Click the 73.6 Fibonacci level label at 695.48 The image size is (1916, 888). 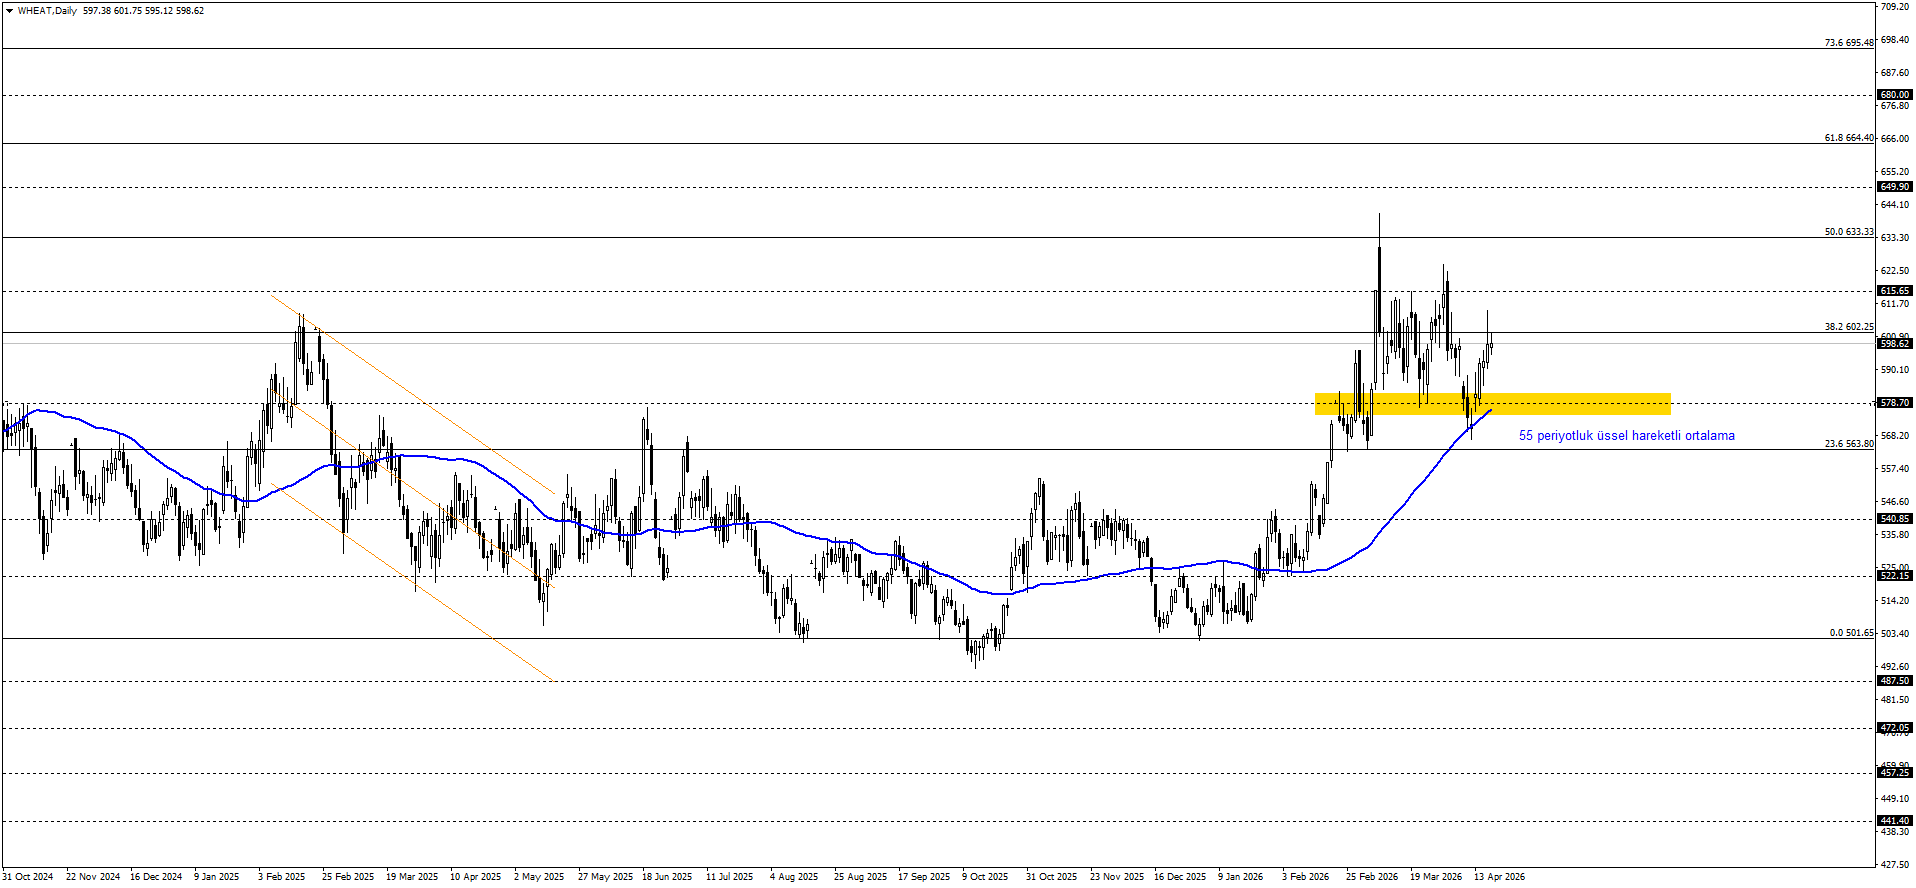1848,43
